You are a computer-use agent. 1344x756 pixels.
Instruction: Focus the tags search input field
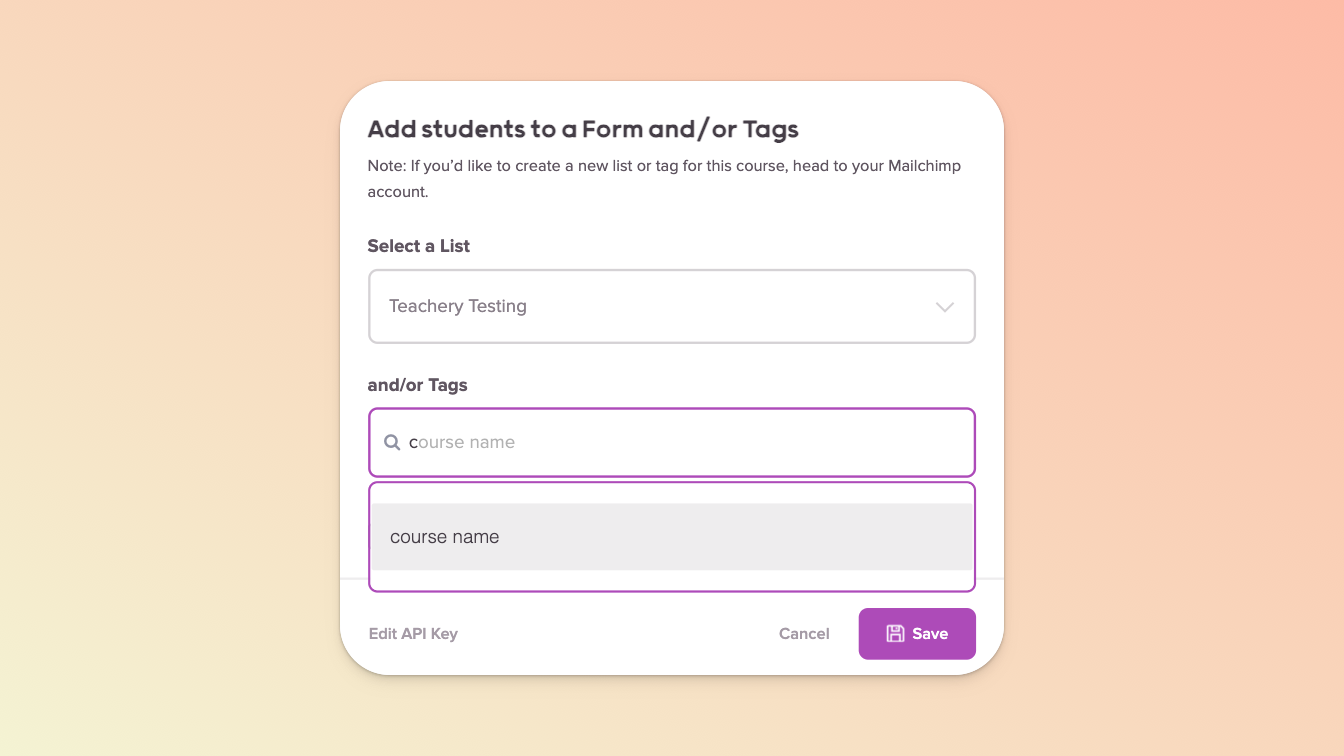tap(700, 442)
